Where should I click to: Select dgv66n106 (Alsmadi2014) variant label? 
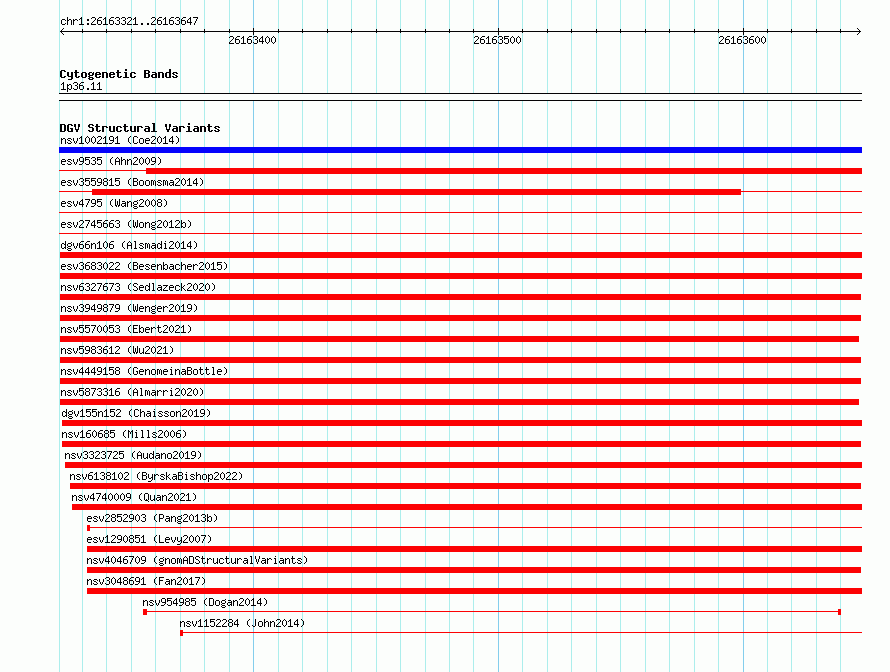point(129,245)
